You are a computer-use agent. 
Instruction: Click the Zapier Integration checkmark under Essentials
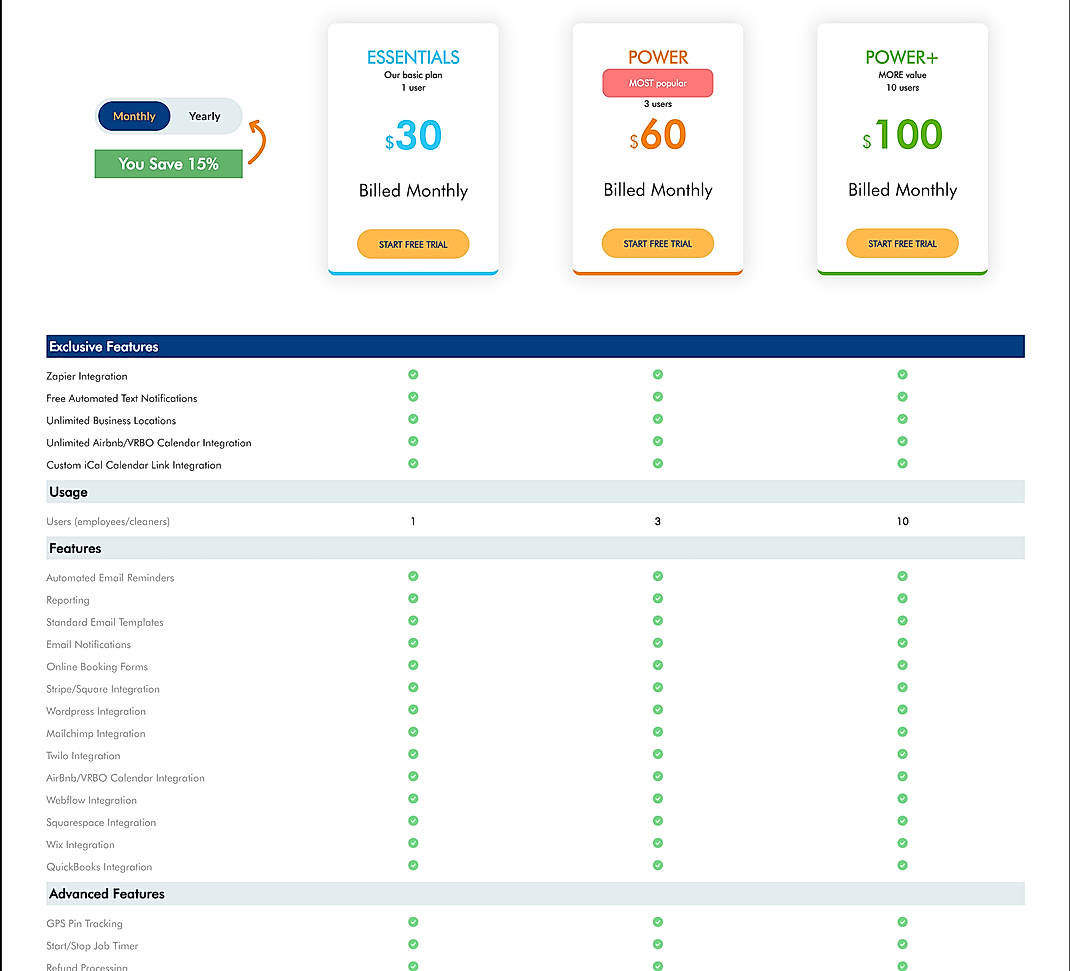point(413,374)
